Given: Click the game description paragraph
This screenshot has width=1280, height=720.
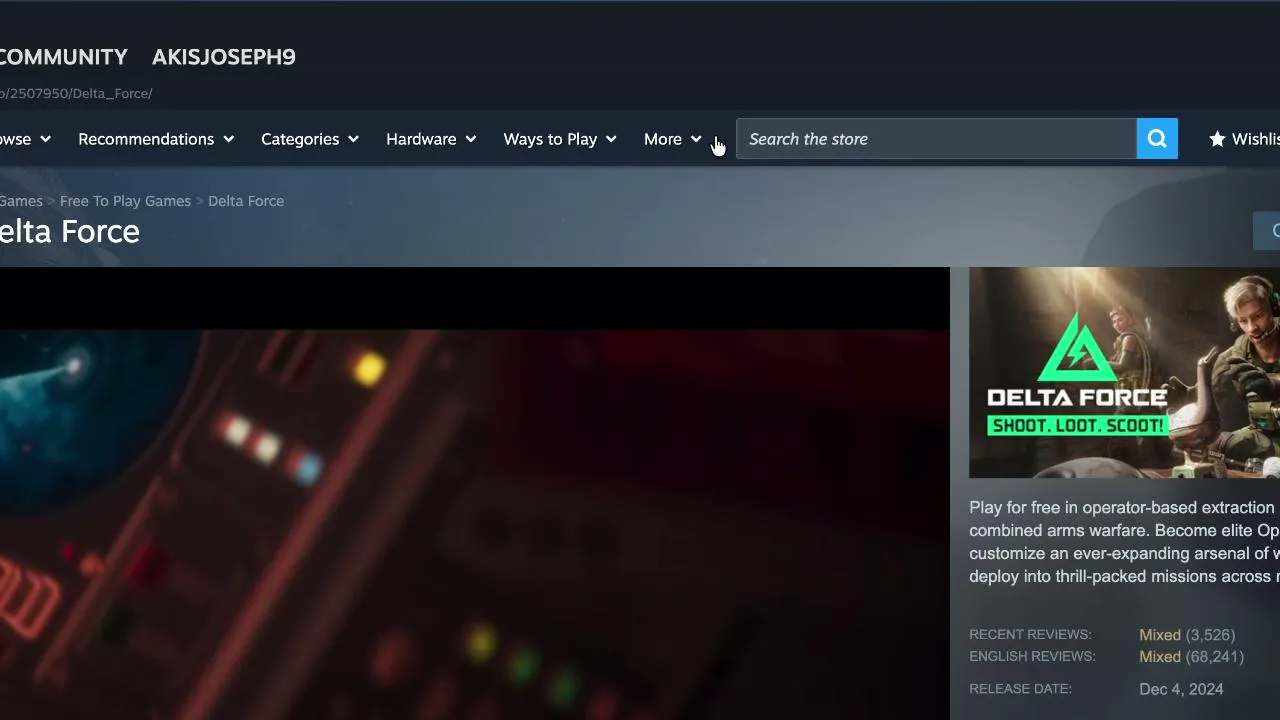Looking at the screenshot, I should click(x=1124, y=542).
